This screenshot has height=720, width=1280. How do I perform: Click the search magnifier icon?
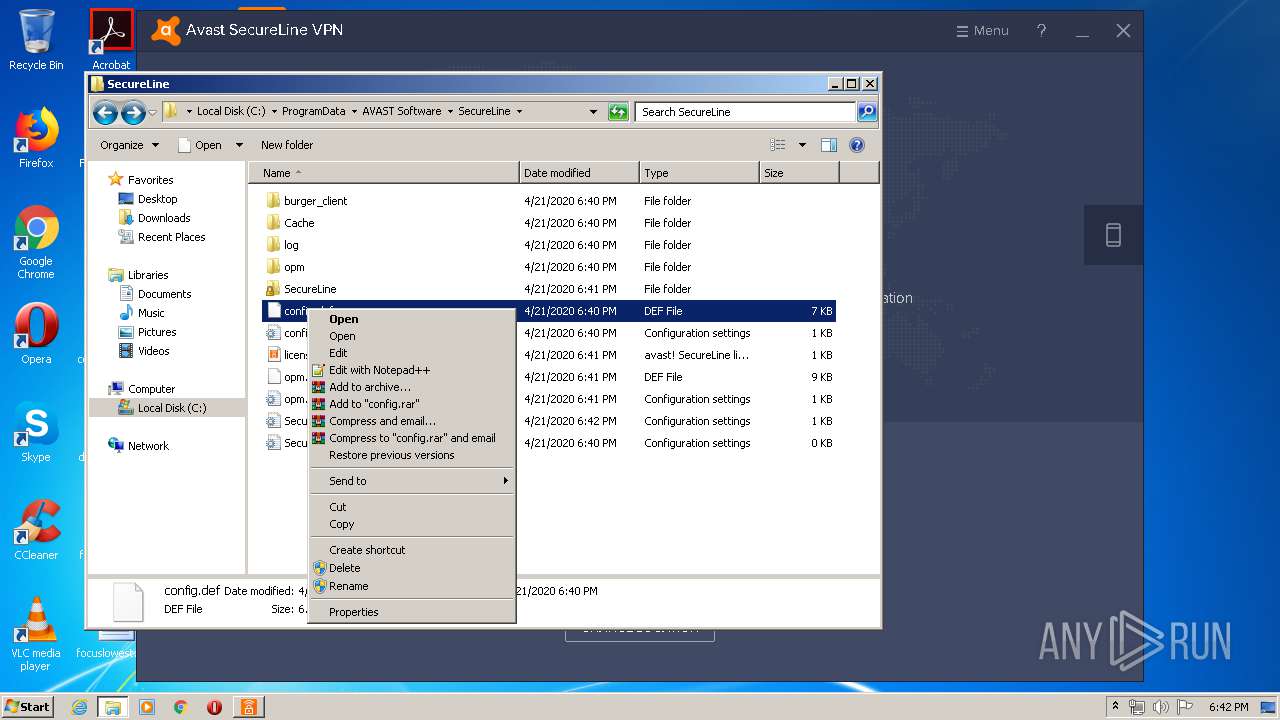tap(867, 112)
